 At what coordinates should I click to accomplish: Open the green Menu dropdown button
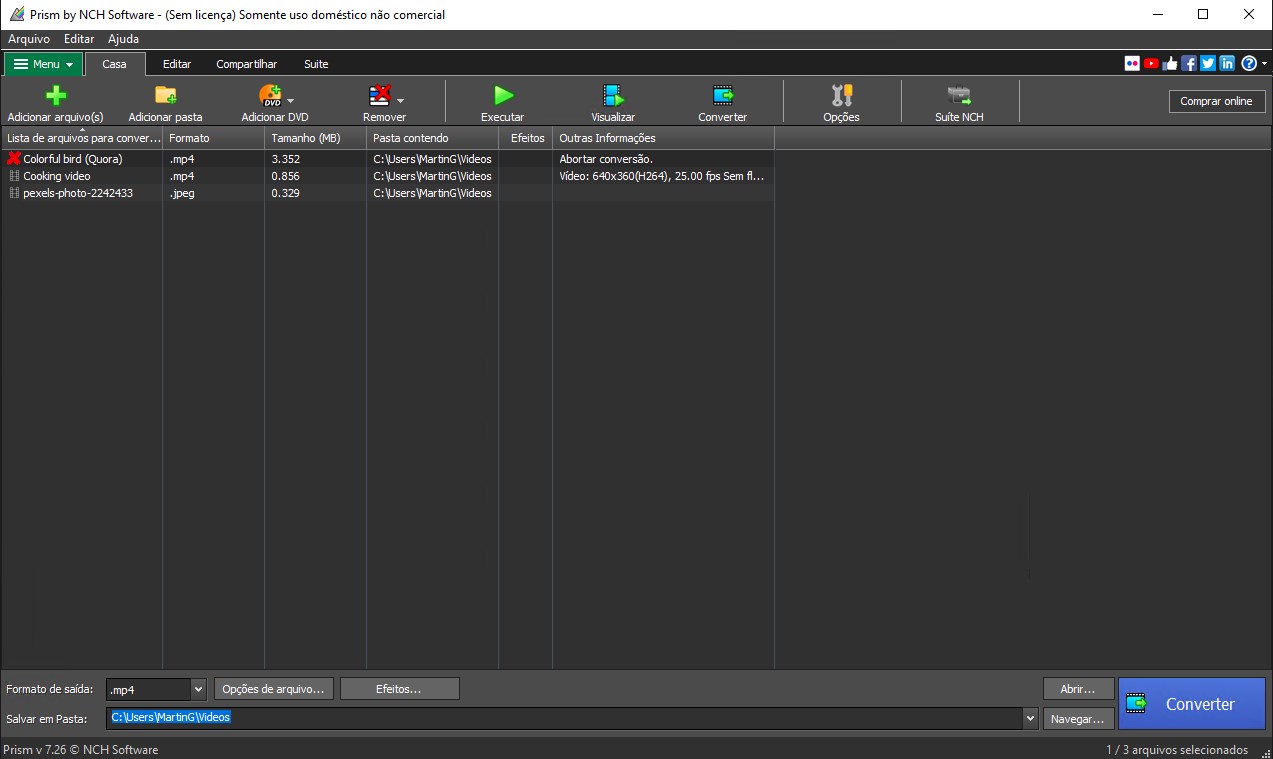(x=43, y=64)
